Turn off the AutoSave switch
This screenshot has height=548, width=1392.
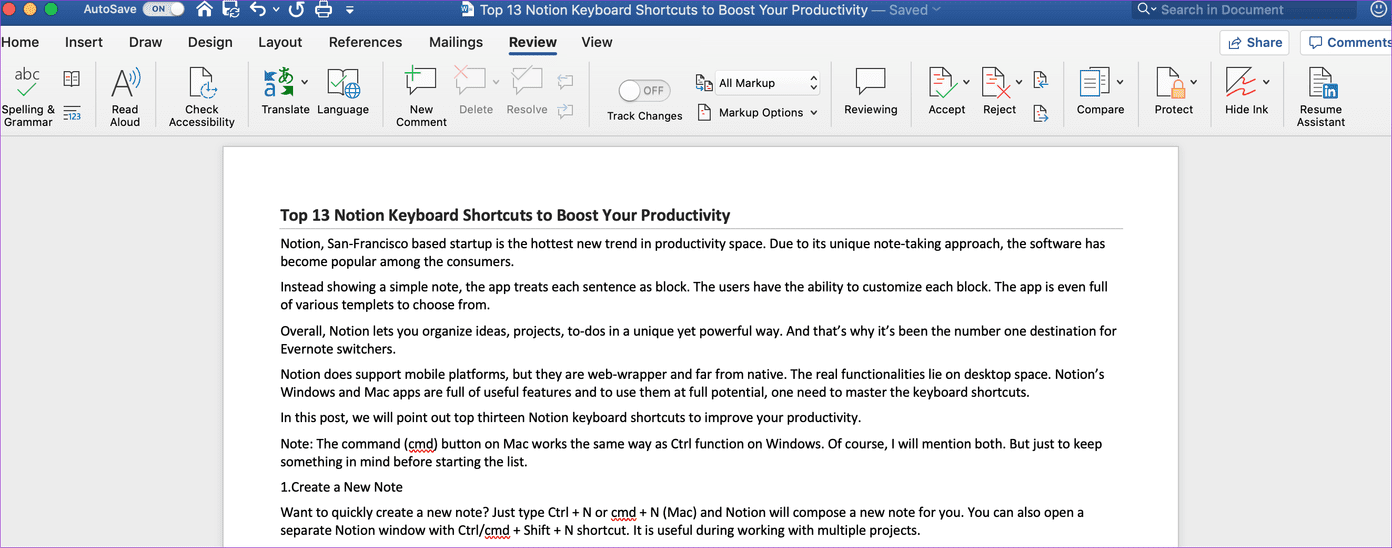pyautogui.click(x=164, y=9)
